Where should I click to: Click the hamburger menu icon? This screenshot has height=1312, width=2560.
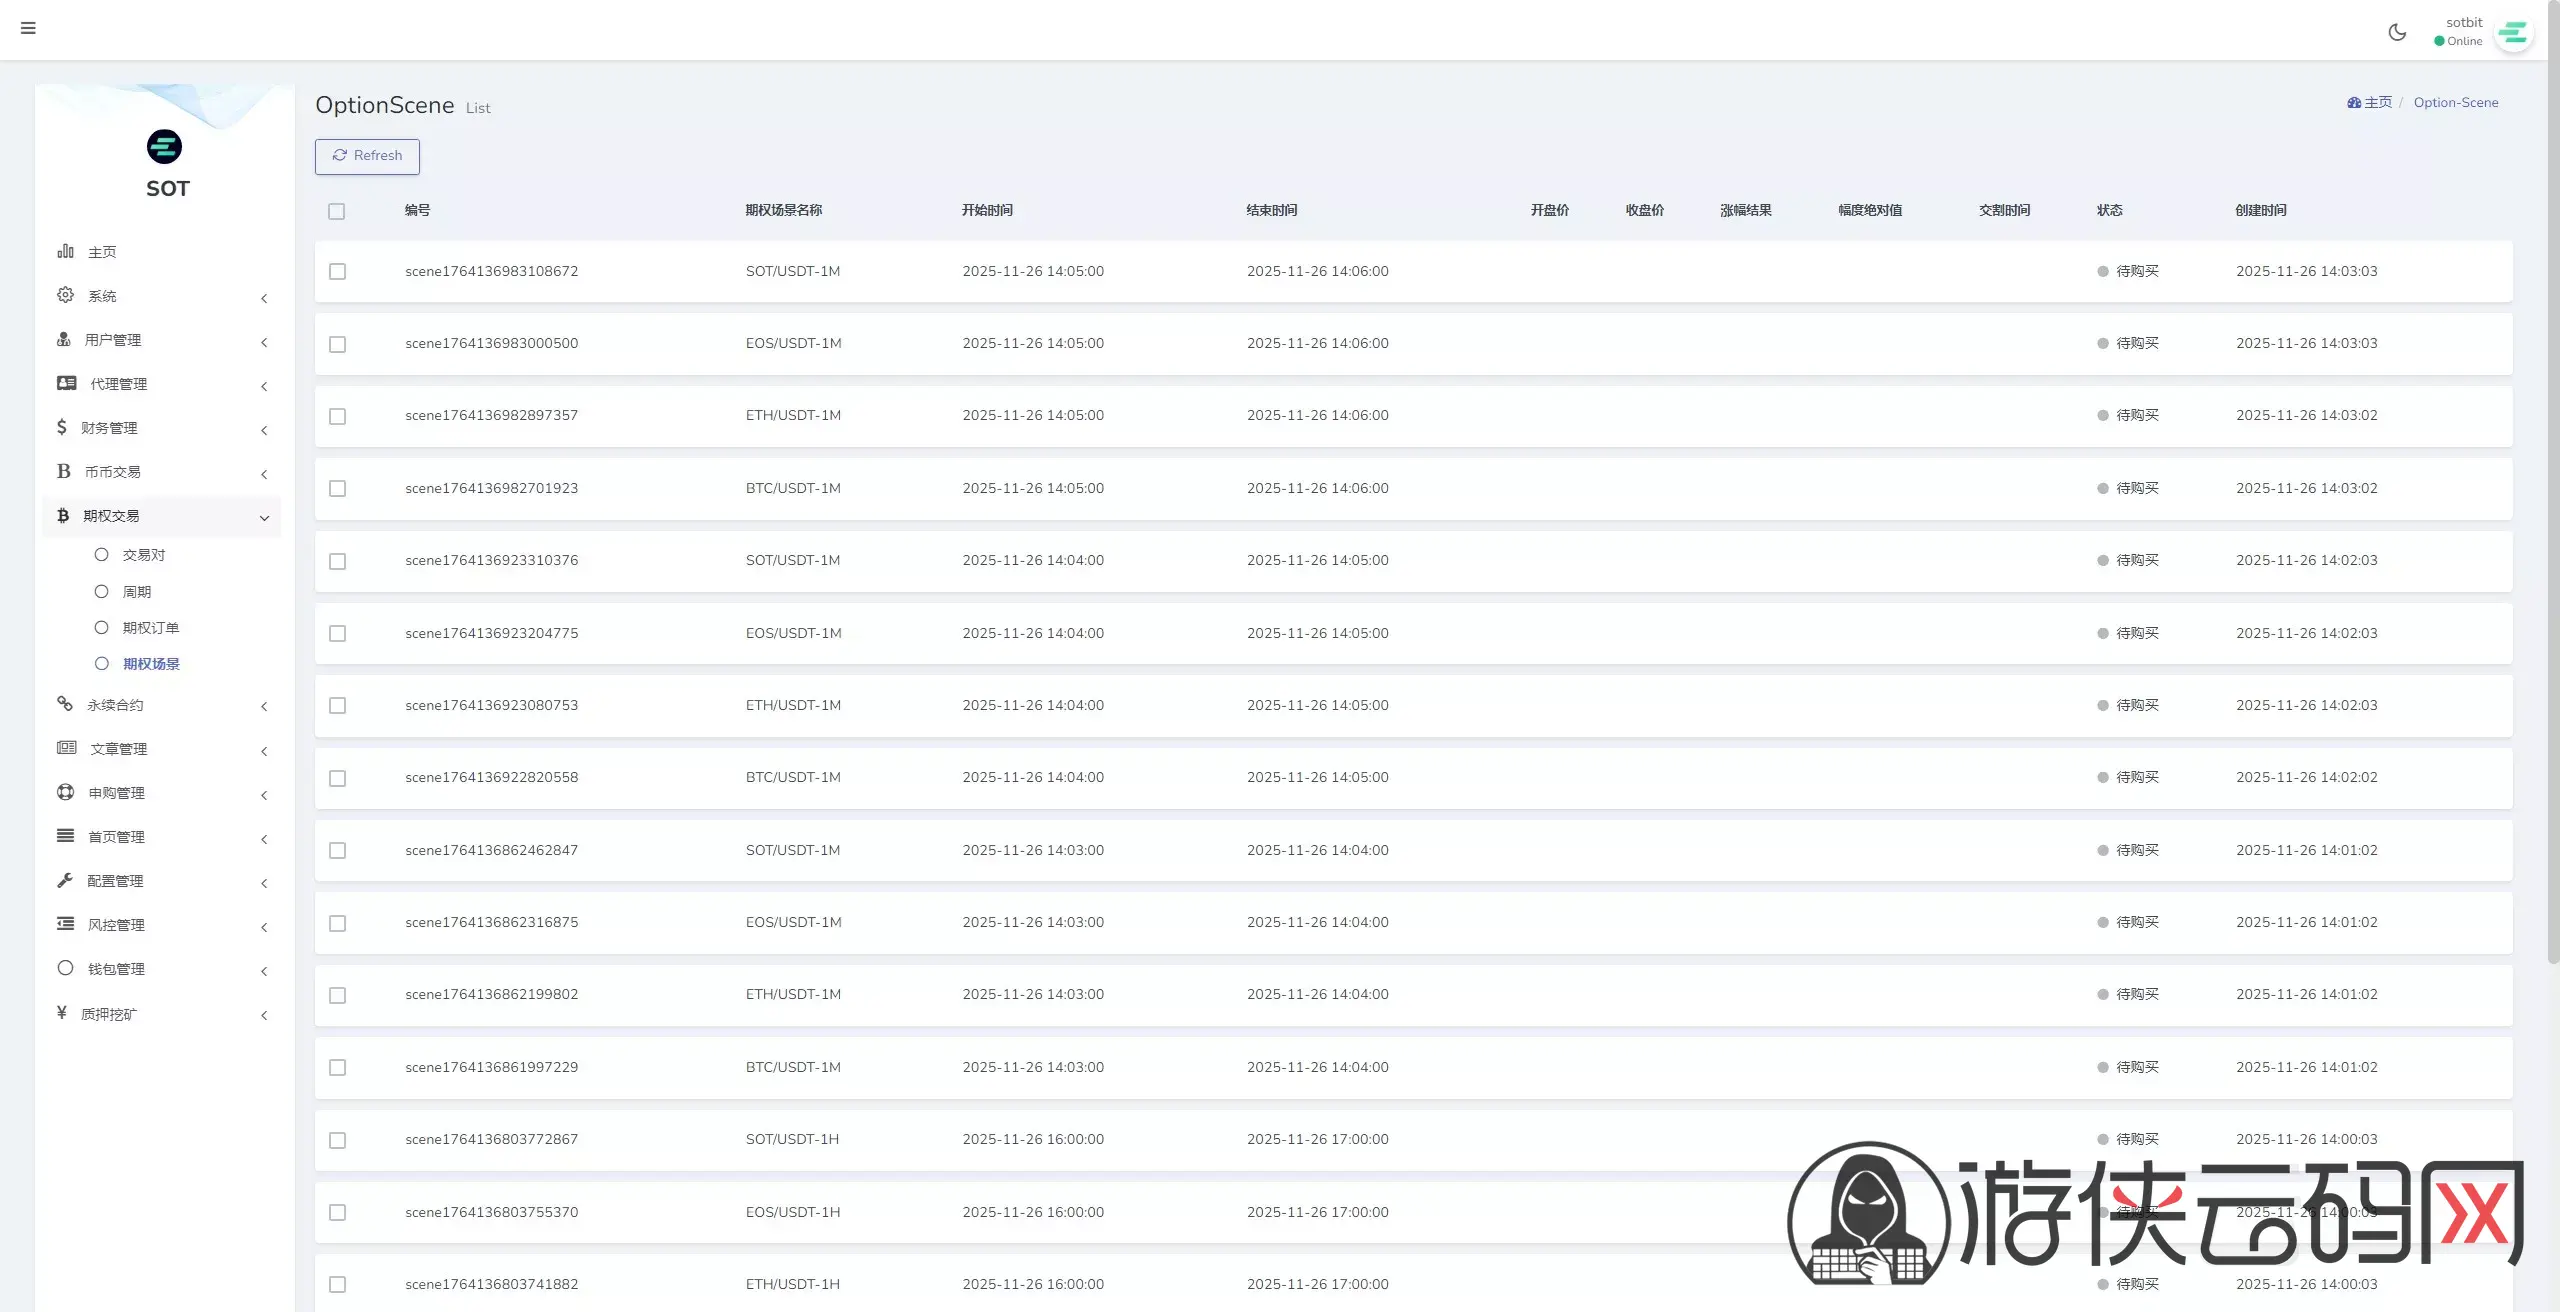click(28, 28)
